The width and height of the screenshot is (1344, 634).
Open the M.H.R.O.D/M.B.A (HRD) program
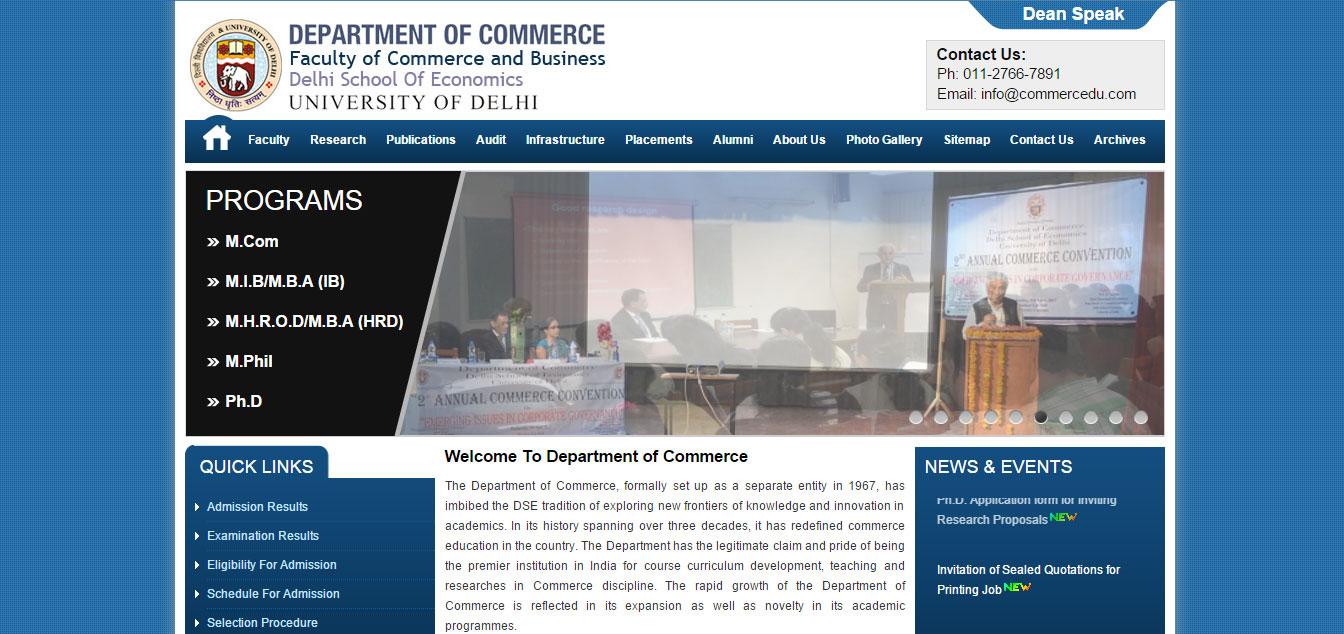(x=314, y=321)
